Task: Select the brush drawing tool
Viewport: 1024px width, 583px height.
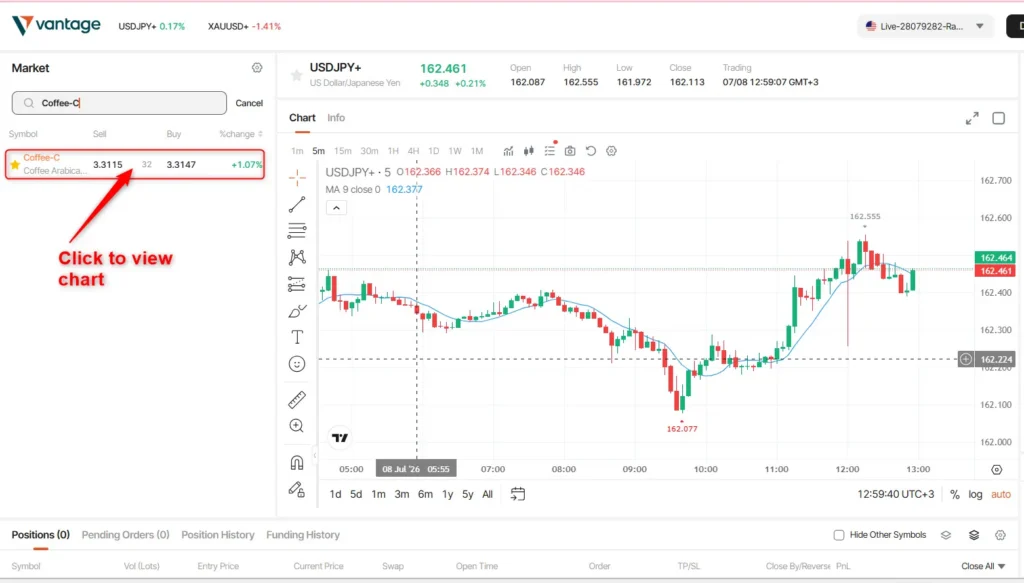Action: (x=297, y=311)
